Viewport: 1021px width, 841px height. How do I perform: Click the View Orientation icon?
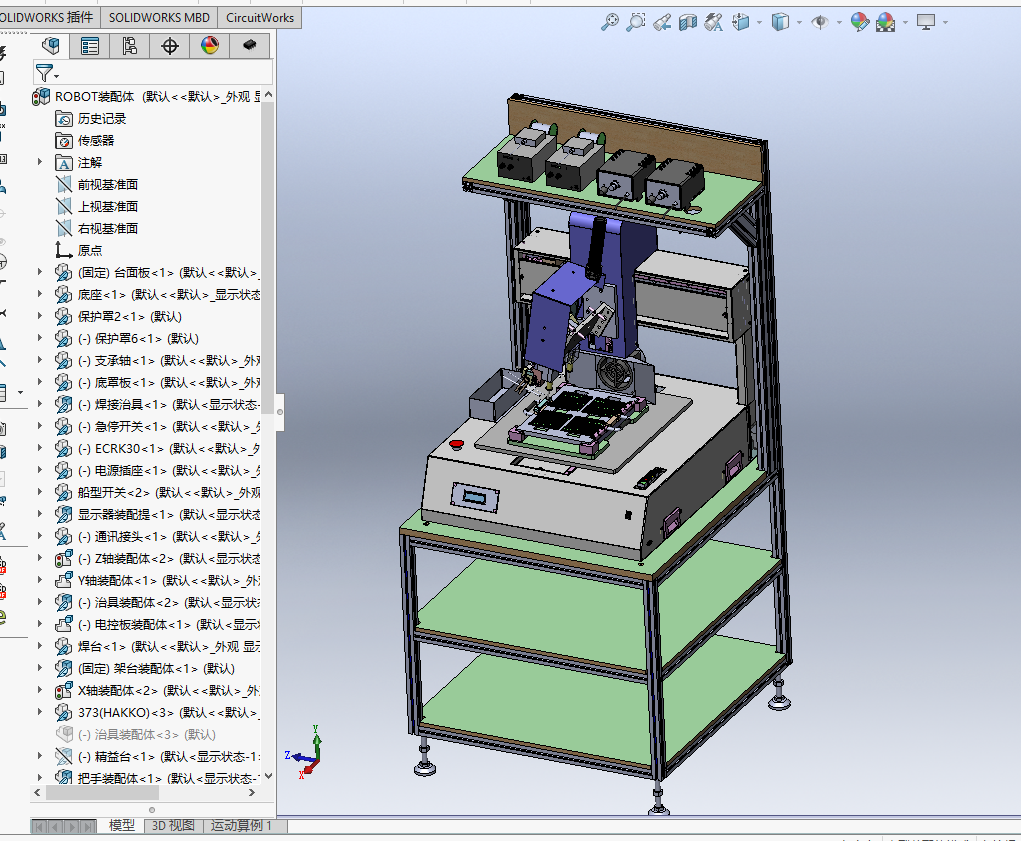coord(740,22)
